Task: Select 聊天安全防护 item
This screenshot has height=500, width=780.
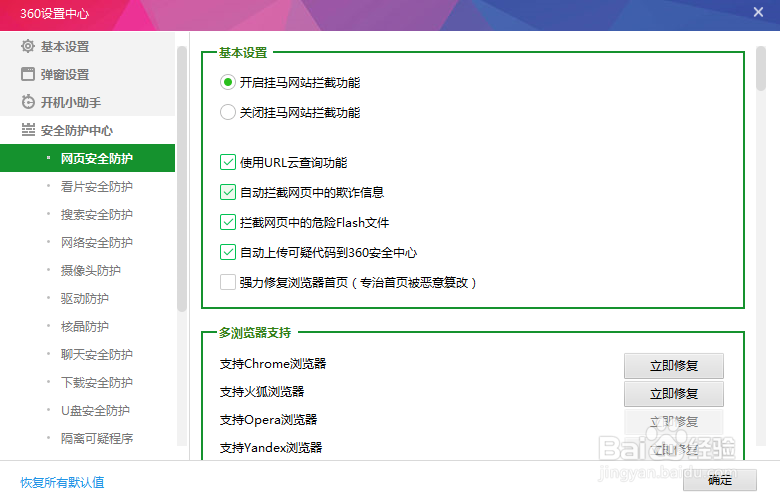Action: click(88, 354)
